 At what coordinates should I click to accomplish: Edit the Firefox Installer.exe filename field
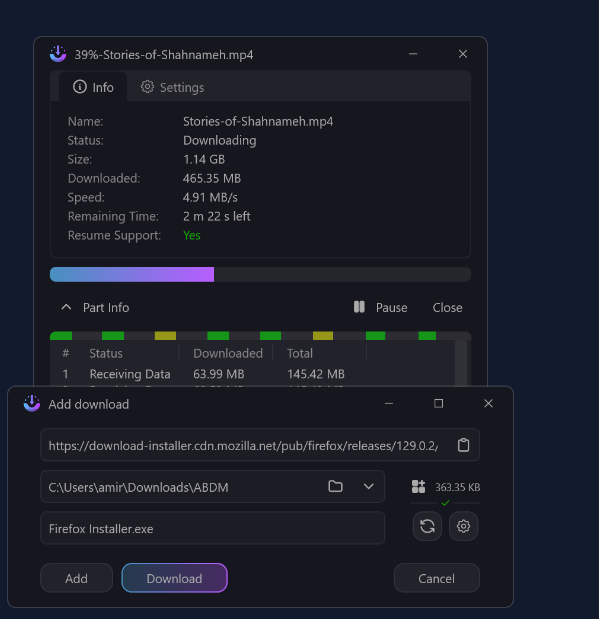coord(212,529)
